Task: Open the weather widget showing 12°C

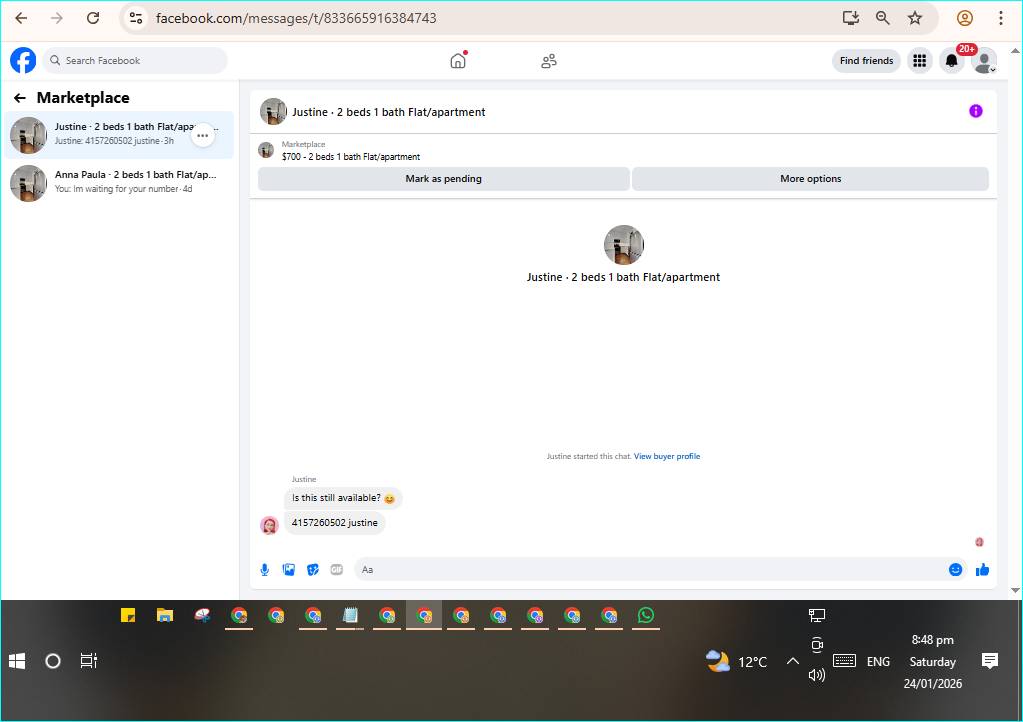Action: (x=737, y=661)
